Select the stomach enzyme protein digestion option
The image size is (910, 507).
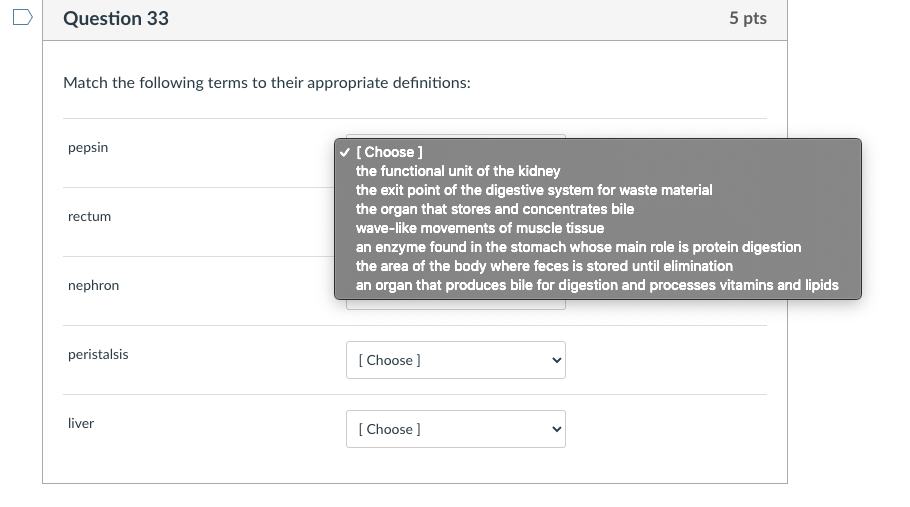pyautogui.click(x=578, y=247)
